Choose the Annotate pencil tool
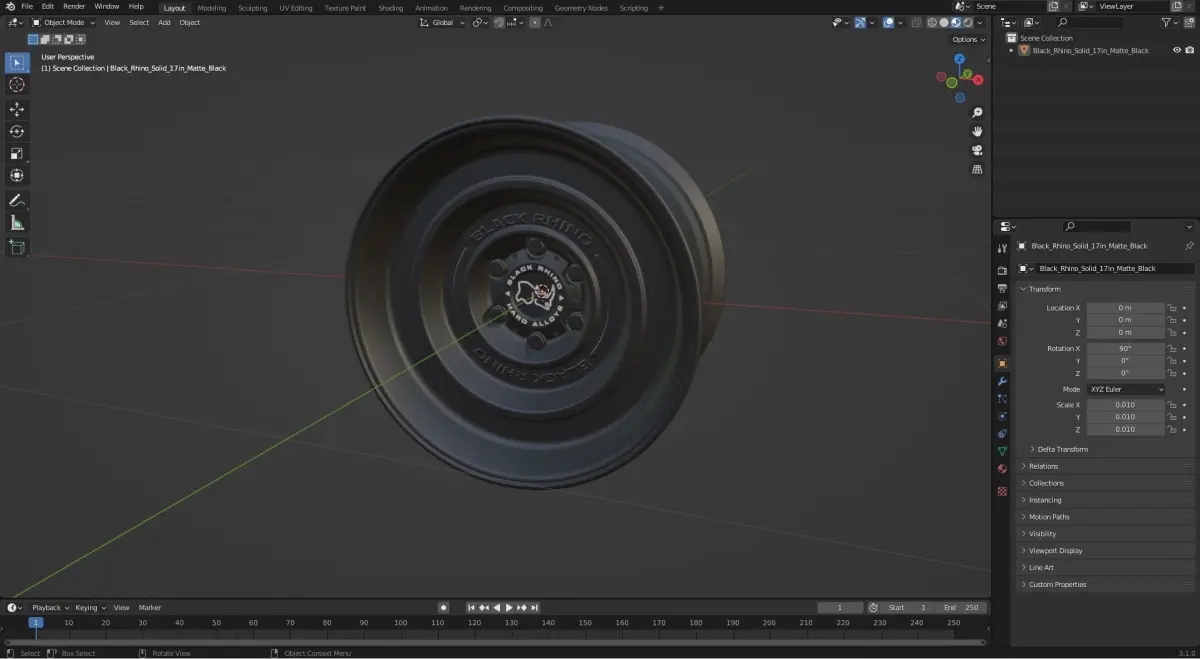The height and width of the screenshot is (659, 1200). [x=17, y=200]
